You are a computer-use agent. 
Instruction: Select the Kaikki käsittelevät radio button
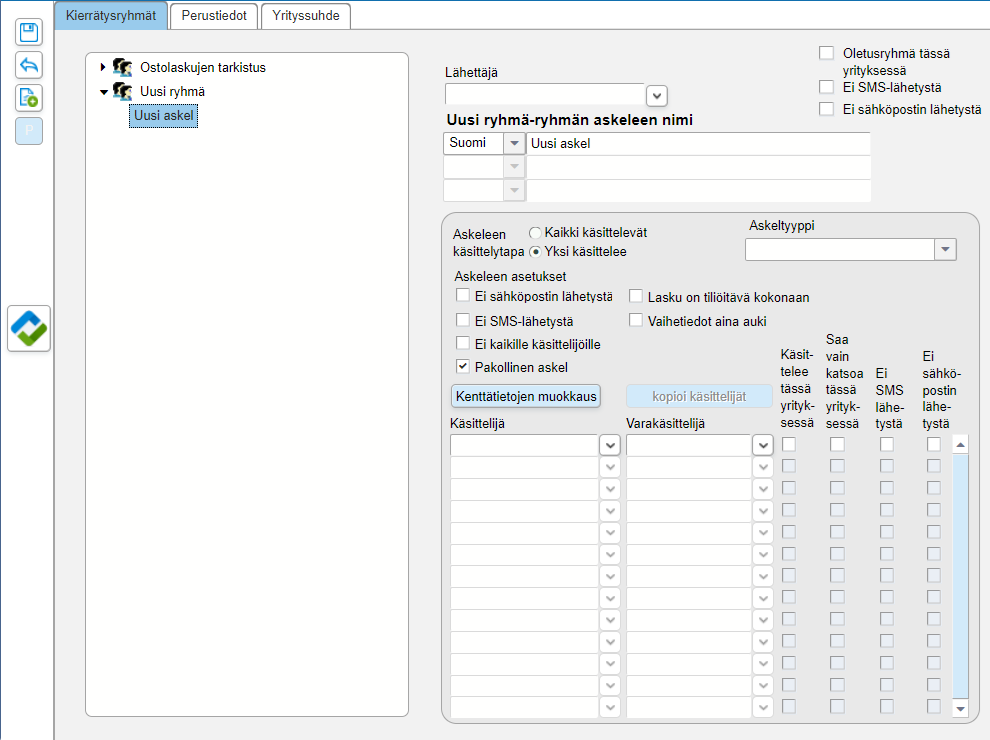pos(535,233)
